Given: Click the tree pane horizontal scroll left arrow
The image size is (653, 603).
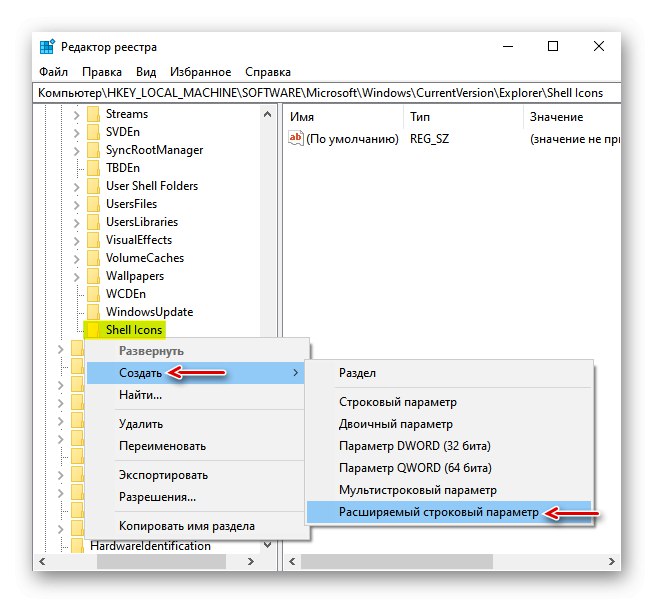Looking at the screenshot, I should click(42, 561).
